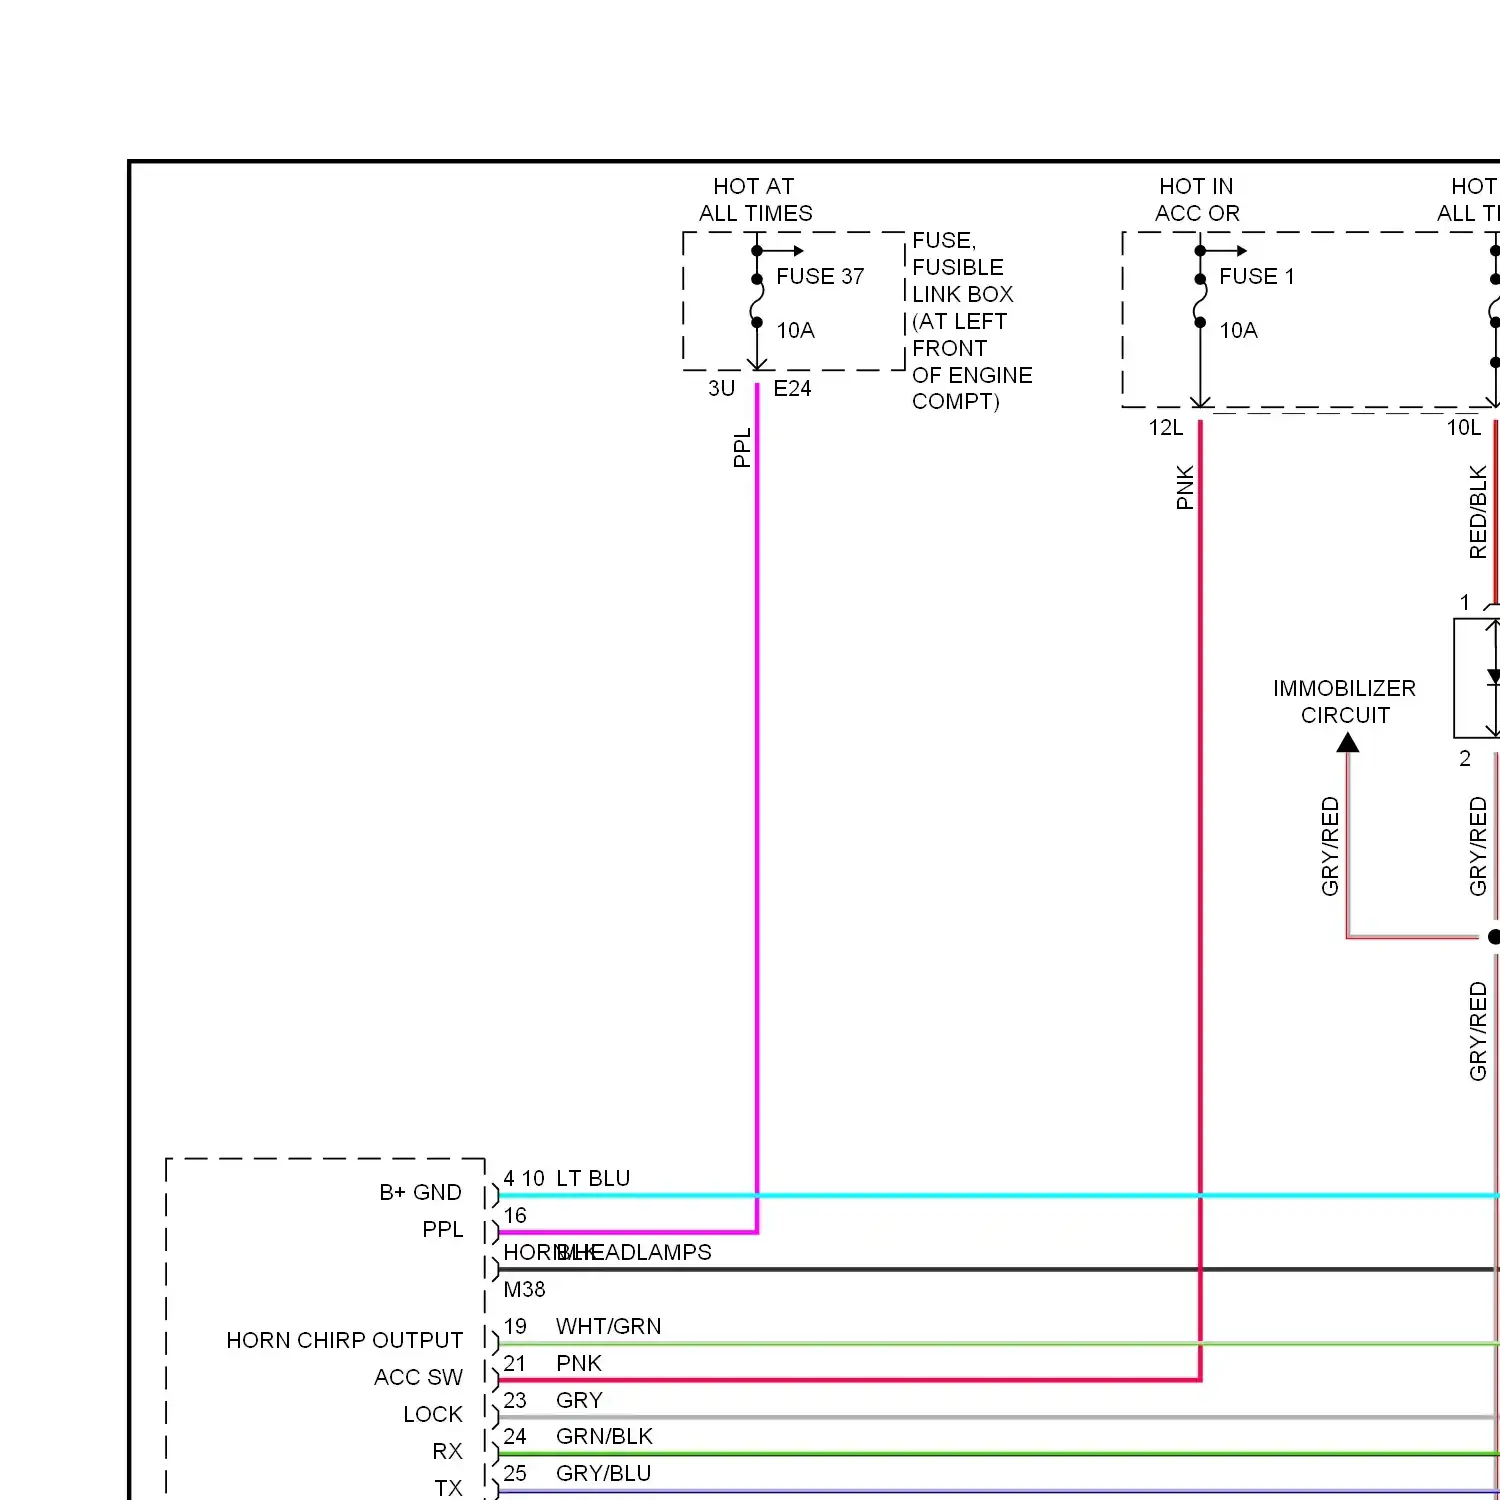
Task: Click the vertical PPL wire label
Action: point(741,448)
